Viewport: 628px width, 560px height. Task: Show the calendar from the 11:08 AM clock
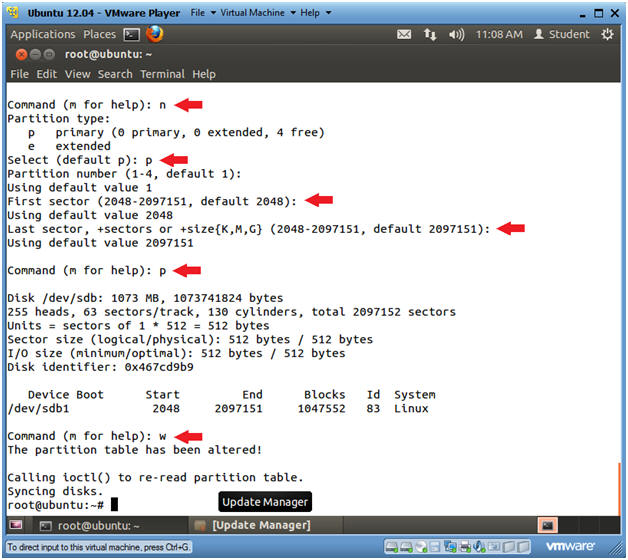(x=499, y=34)
